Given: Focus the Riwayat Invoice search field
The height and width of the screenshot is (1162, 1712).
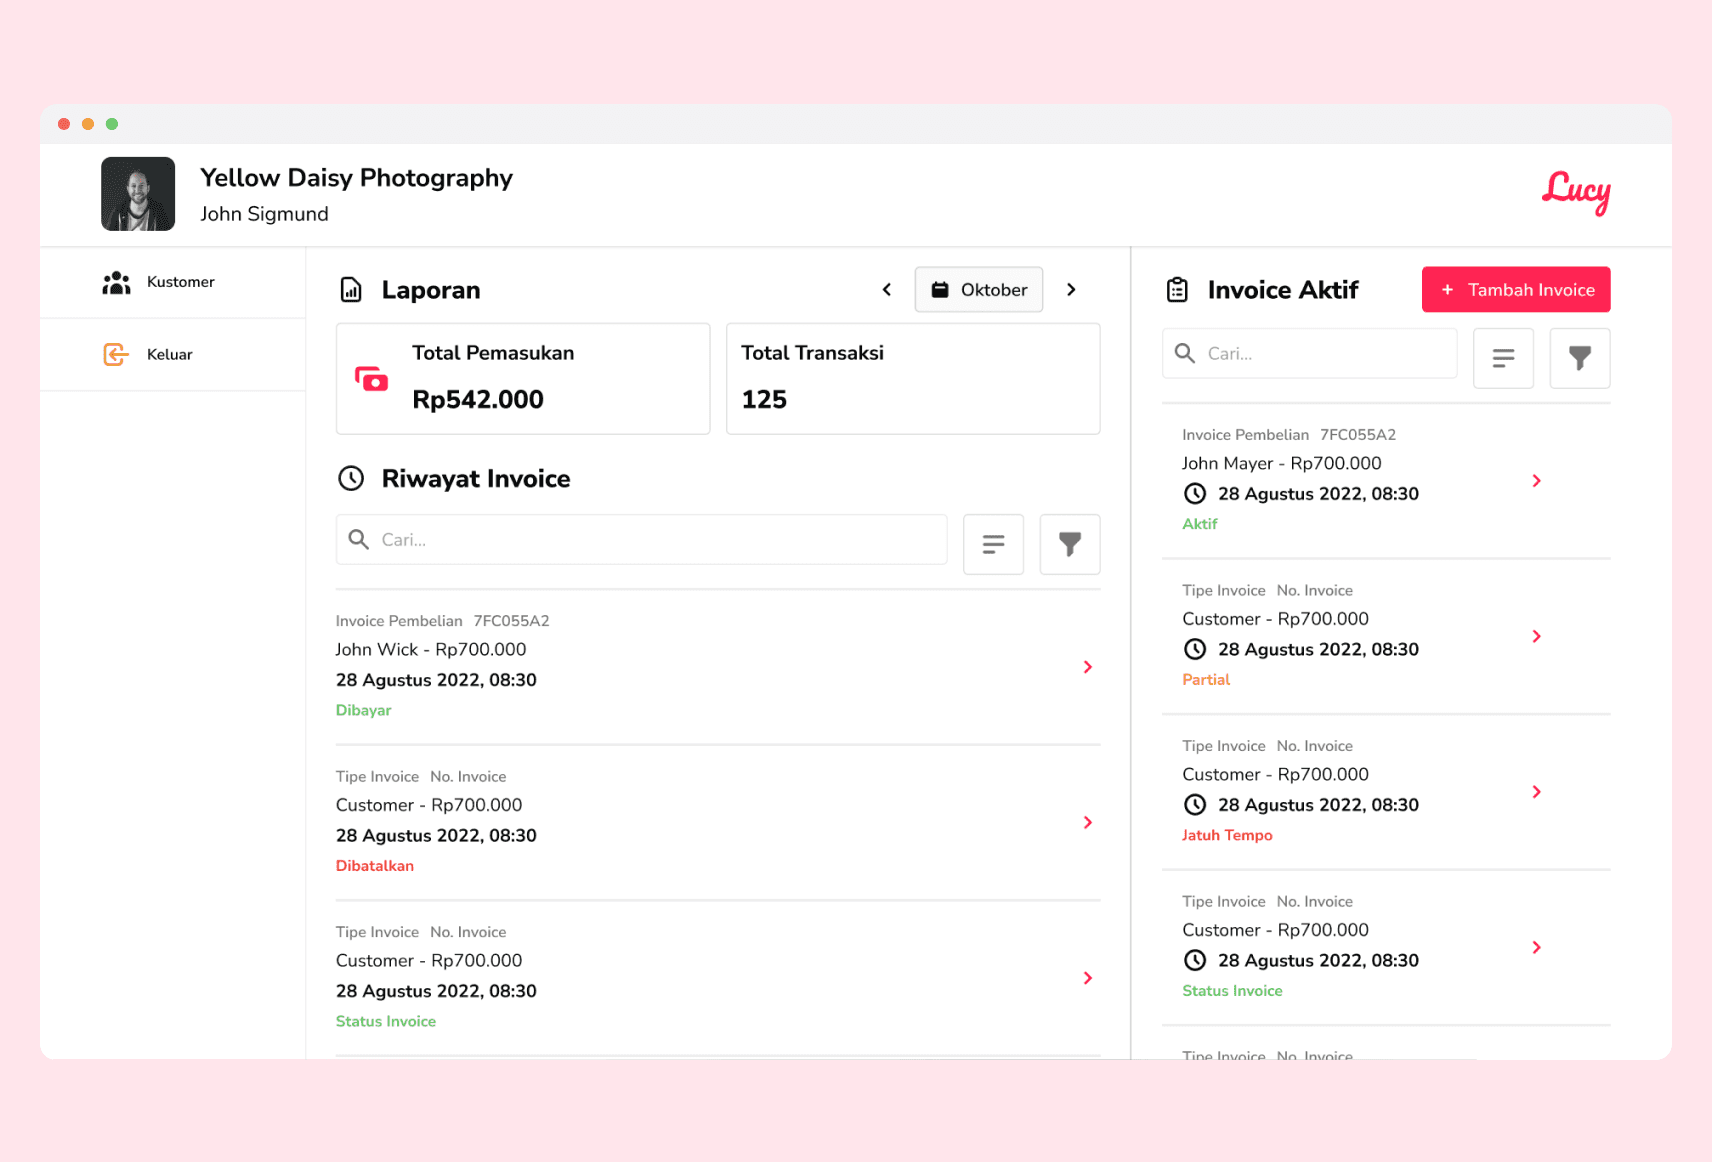Looking at the screenshot, I should (642, 540).
